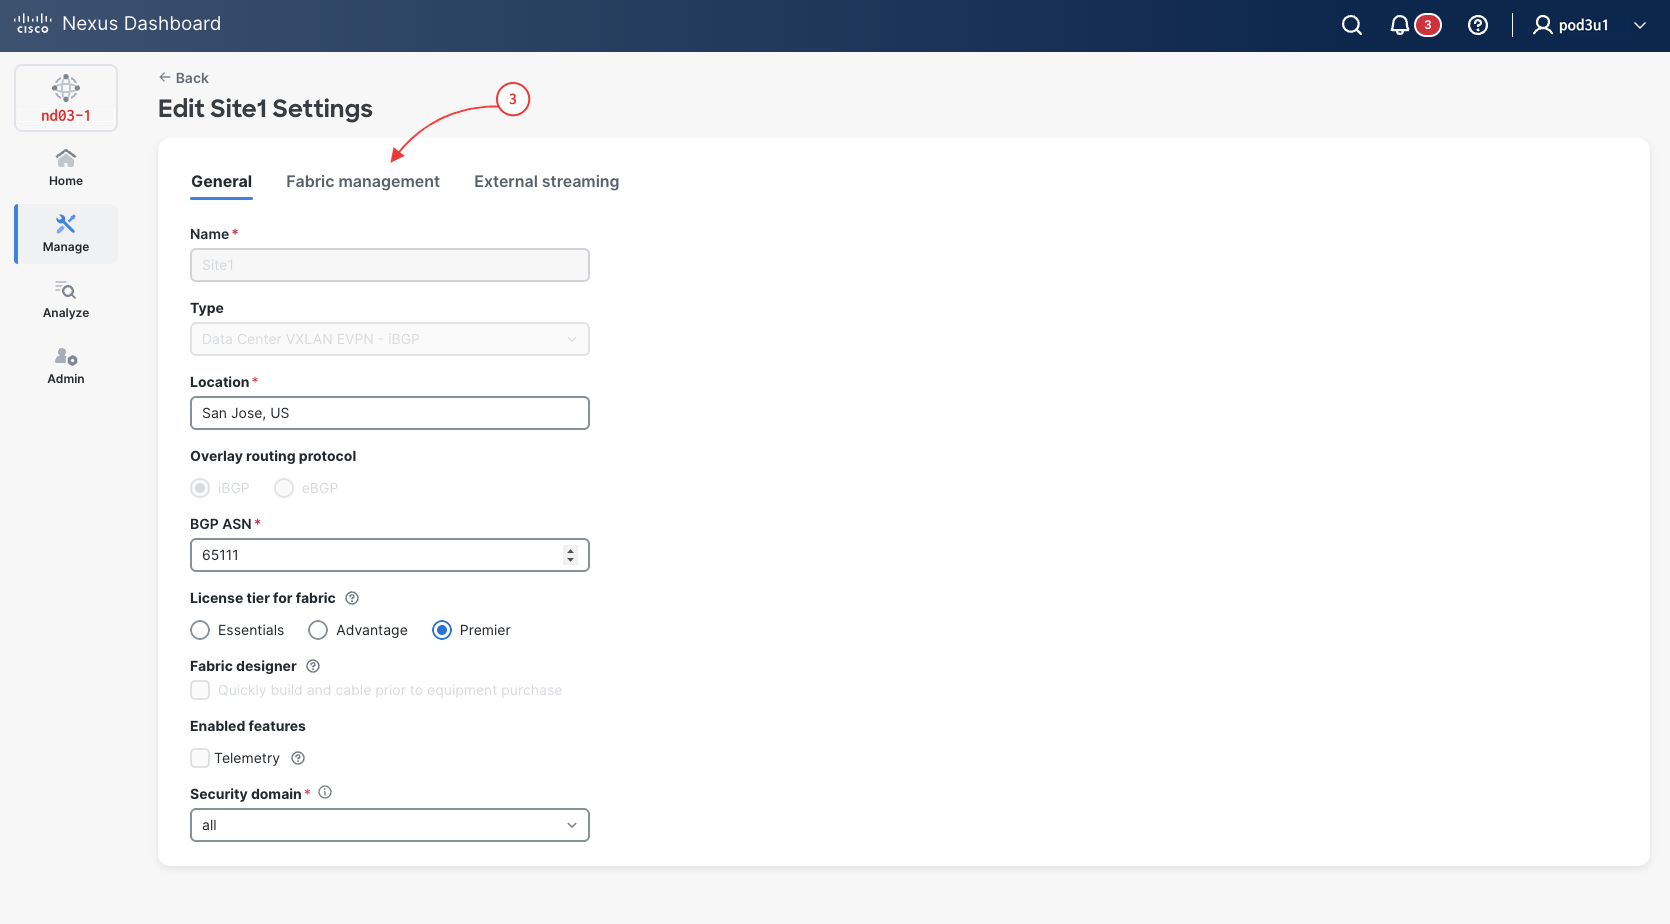
Task: Click into the Location input field
Action: [390, 413]
